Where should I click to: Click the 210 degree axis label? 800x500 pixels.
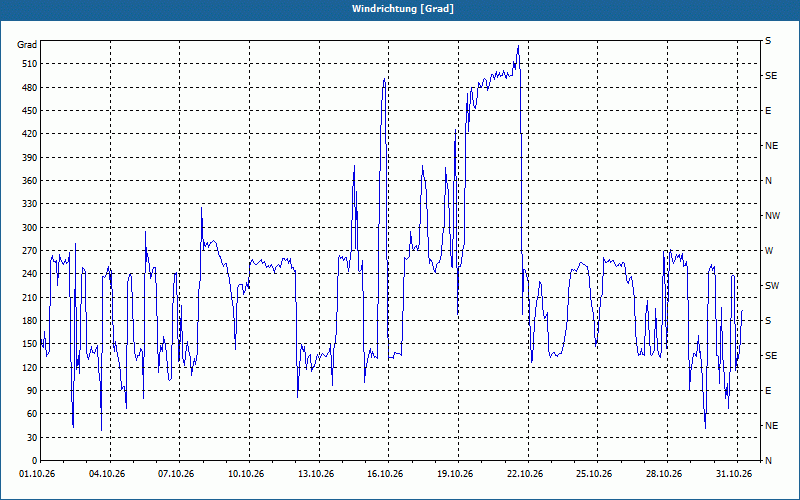coord(30,297)
